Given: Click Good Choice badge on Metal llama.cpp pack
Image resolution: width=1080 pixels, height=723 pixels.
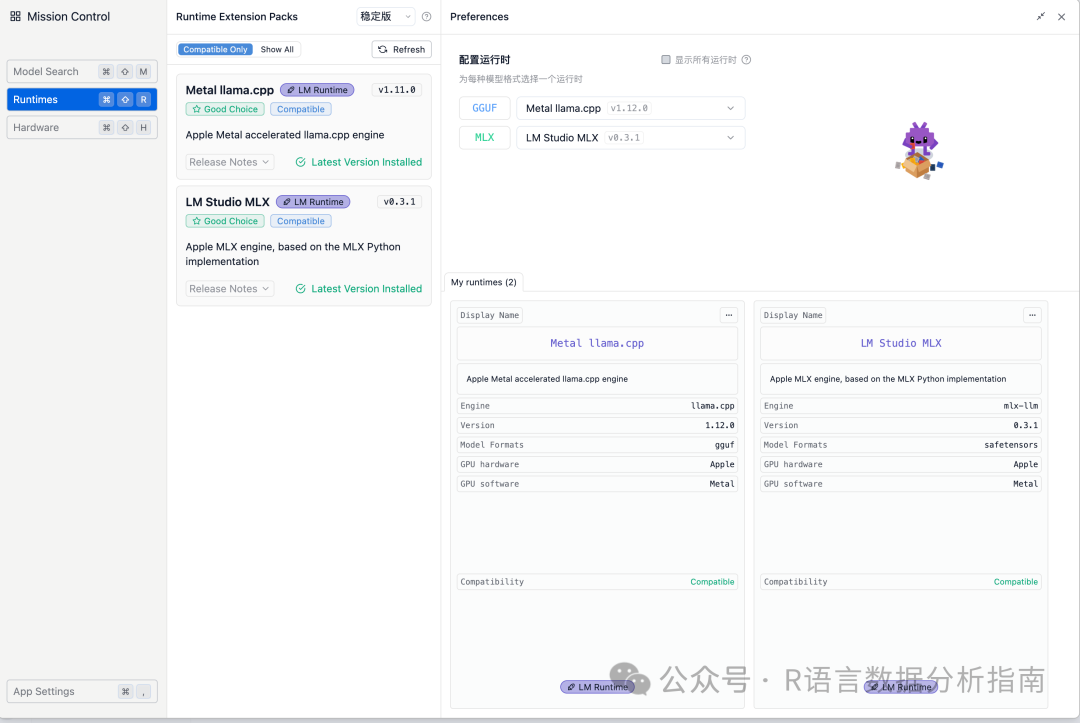Looking at the screenshot, I should point(225,109).
